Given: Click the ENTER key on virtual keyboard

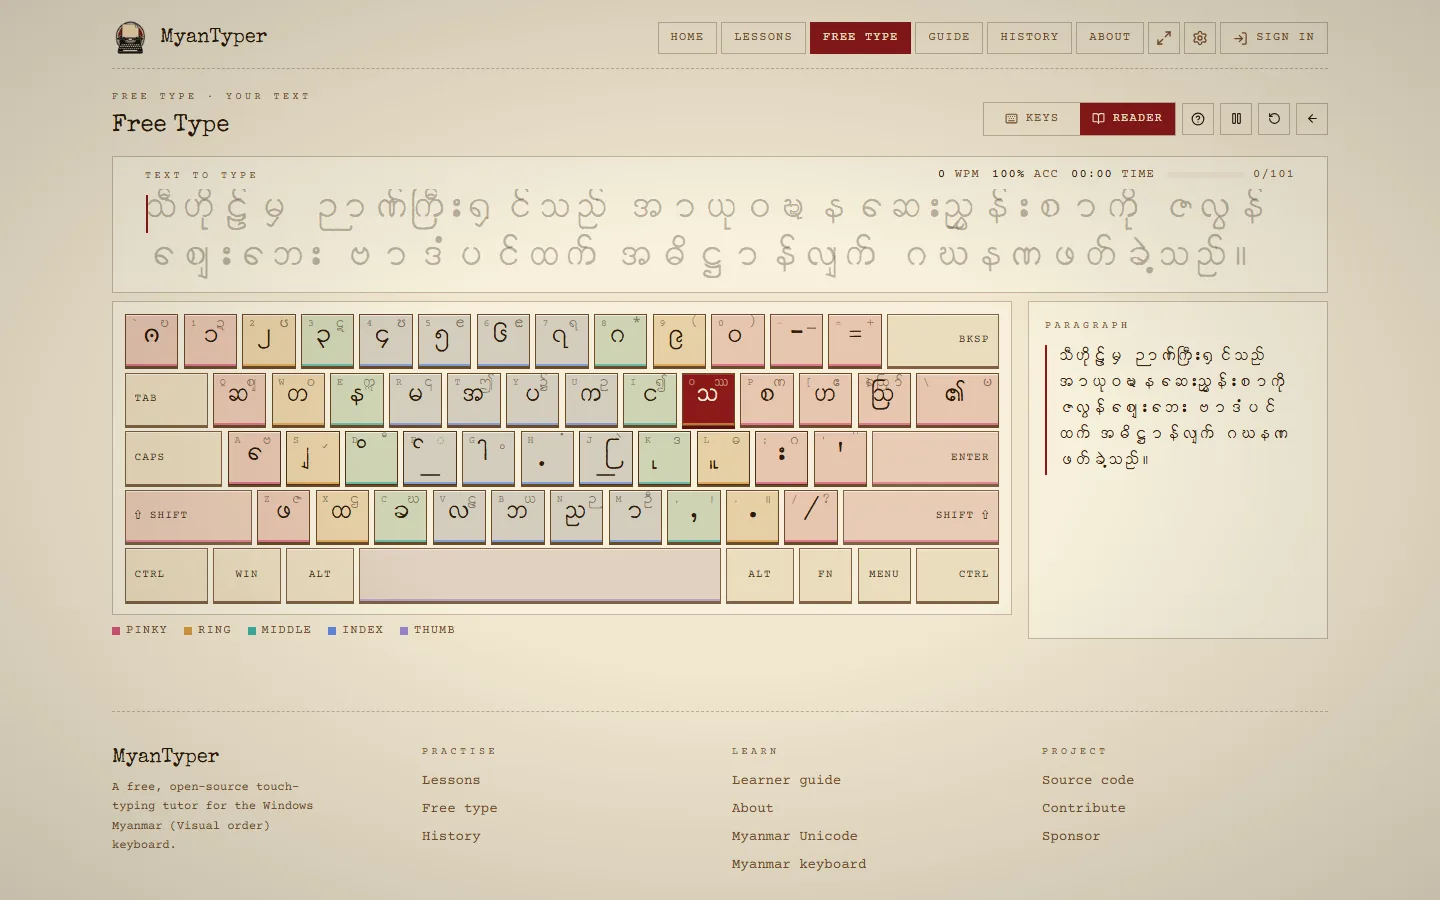Looking at the screenshot, I should point(935,458).
